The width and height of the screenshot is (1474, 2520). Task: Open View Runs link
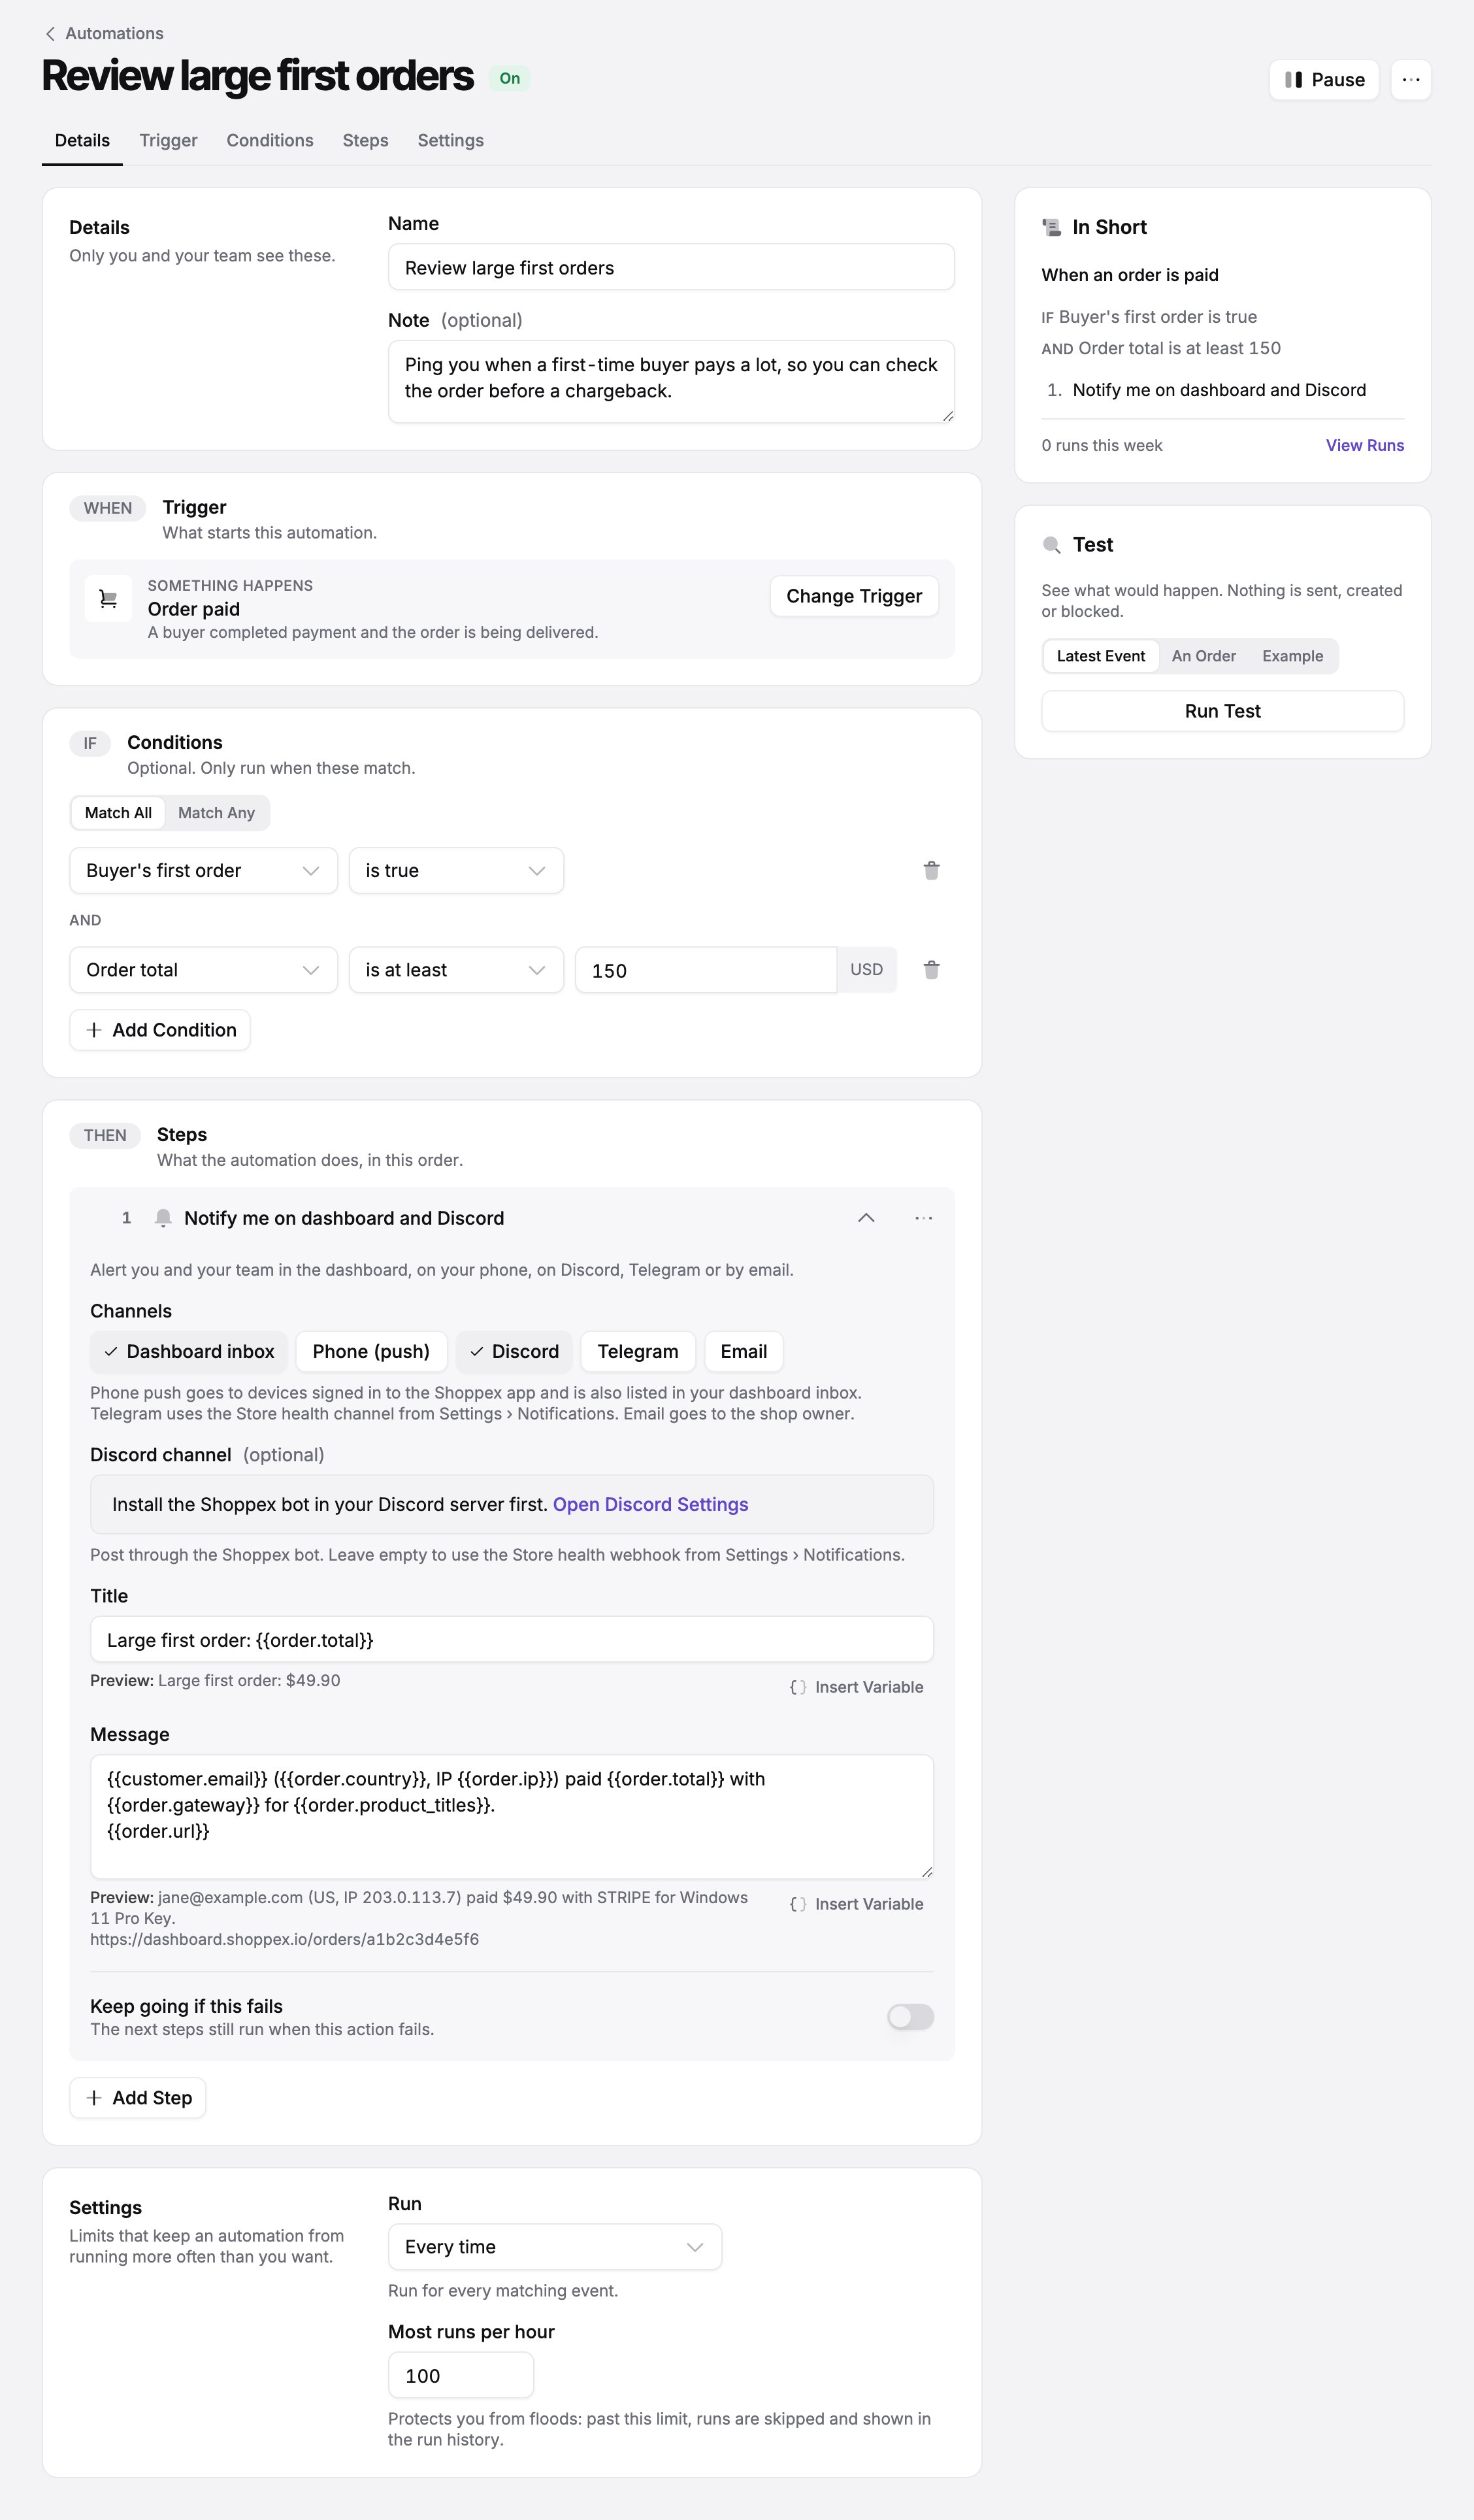(1364, 445)
